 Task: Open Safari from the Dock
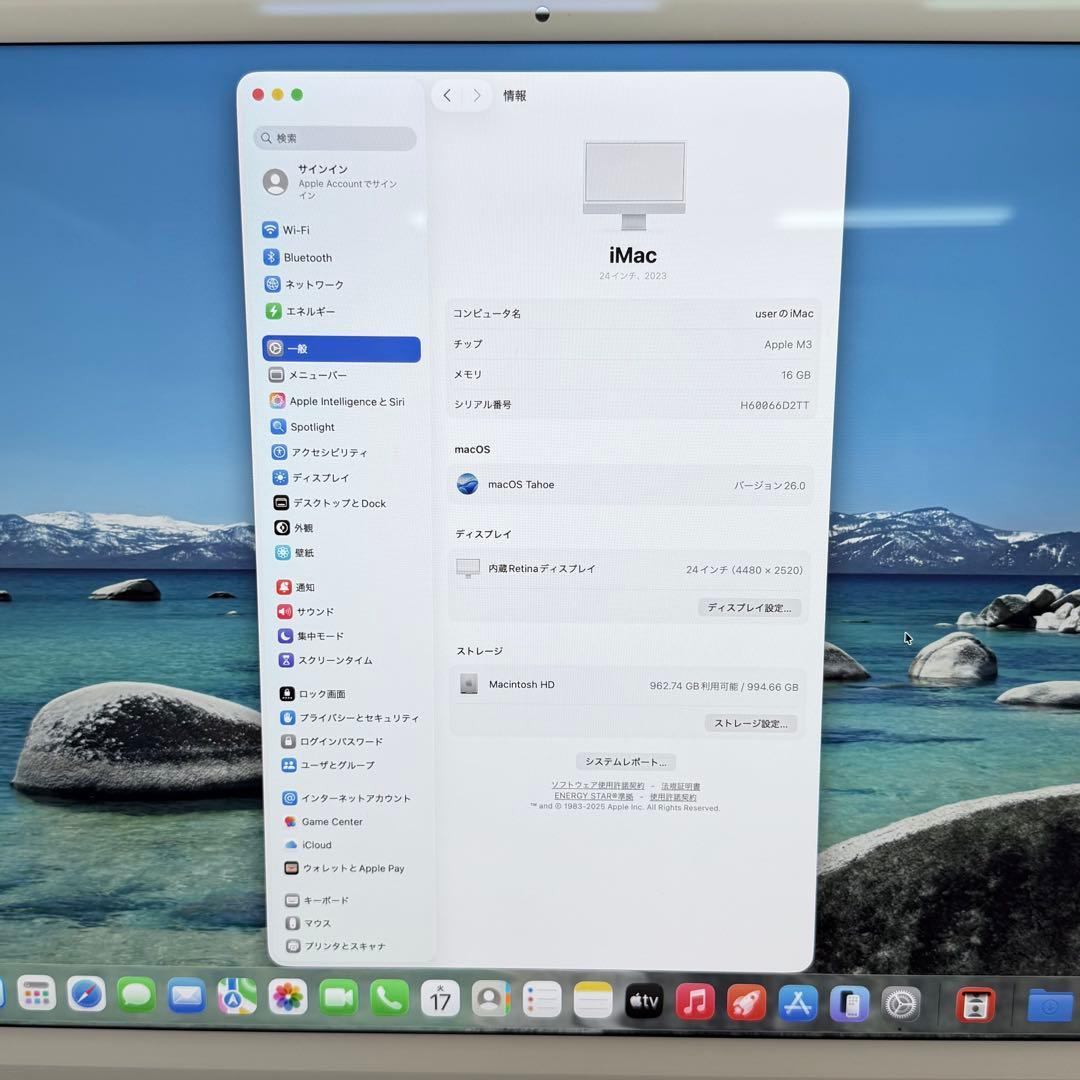[86, 993]
